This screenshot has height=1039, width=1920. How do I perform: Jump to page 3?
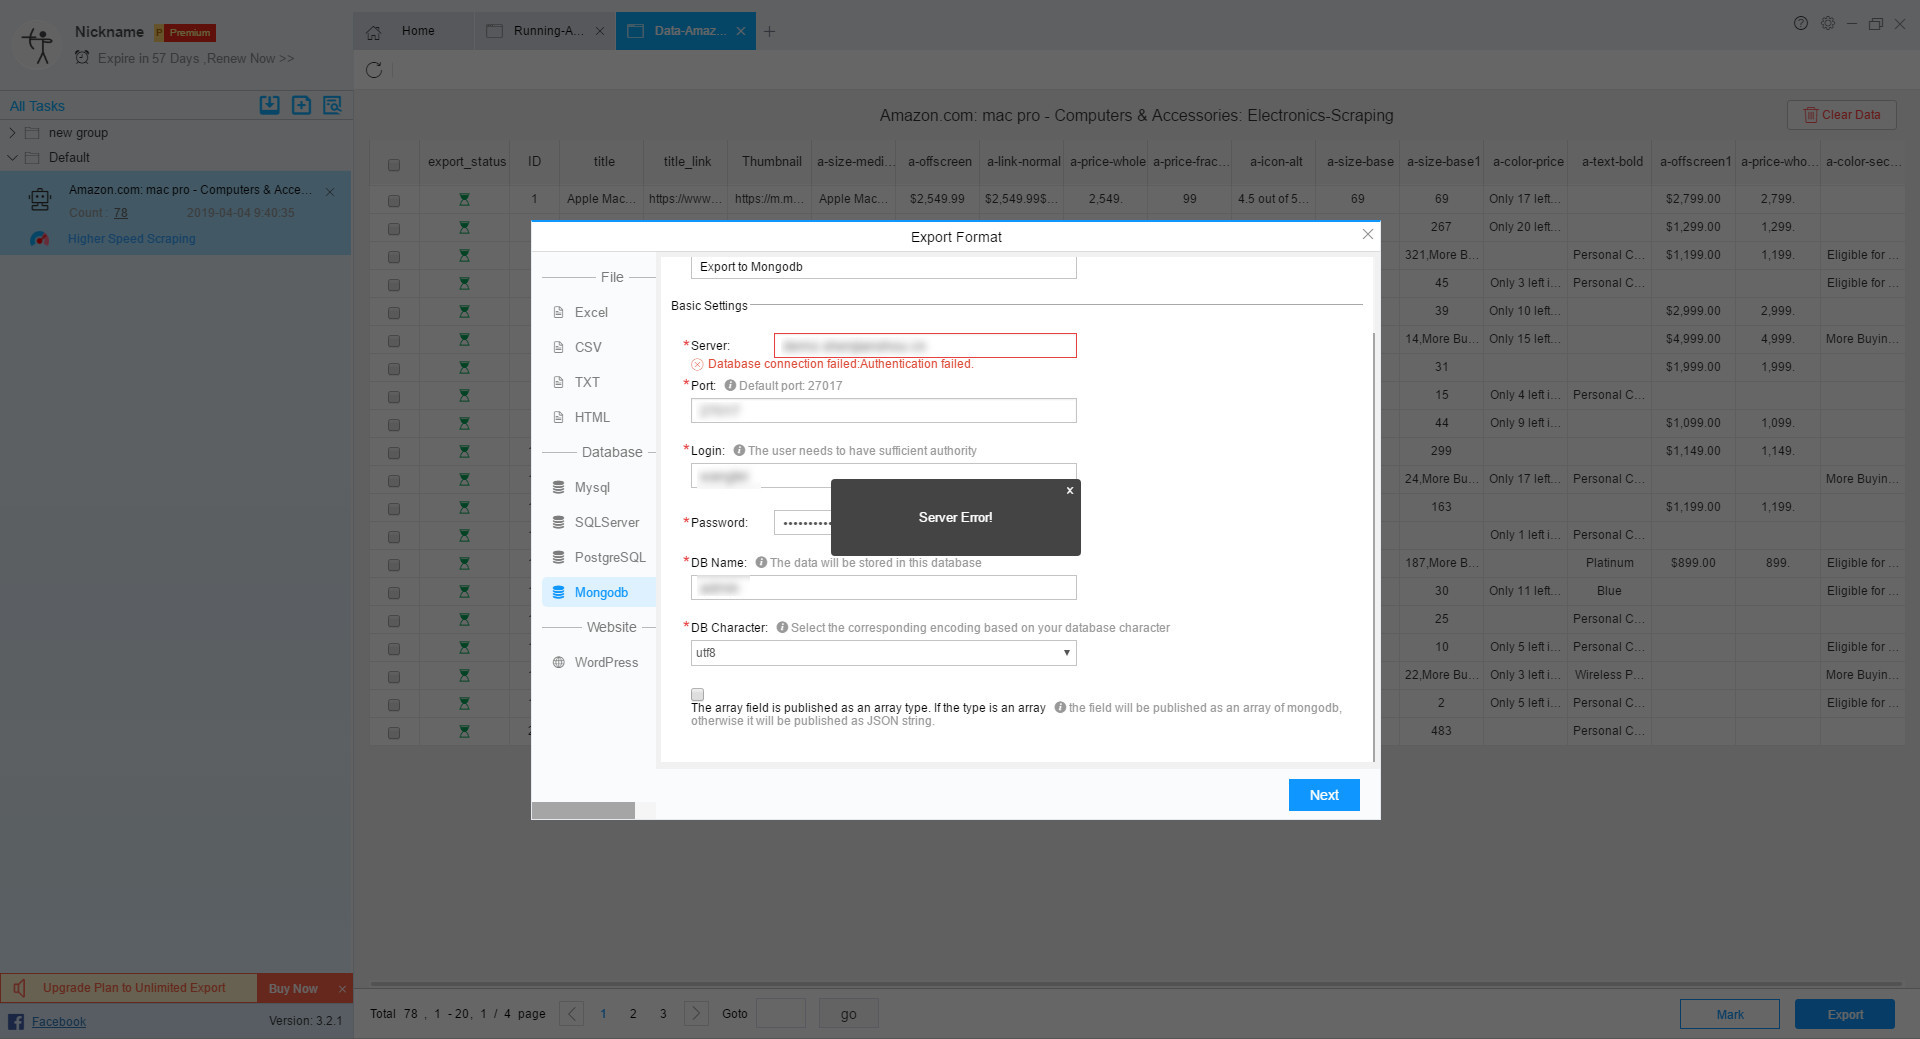click(x=663, y=1014)
